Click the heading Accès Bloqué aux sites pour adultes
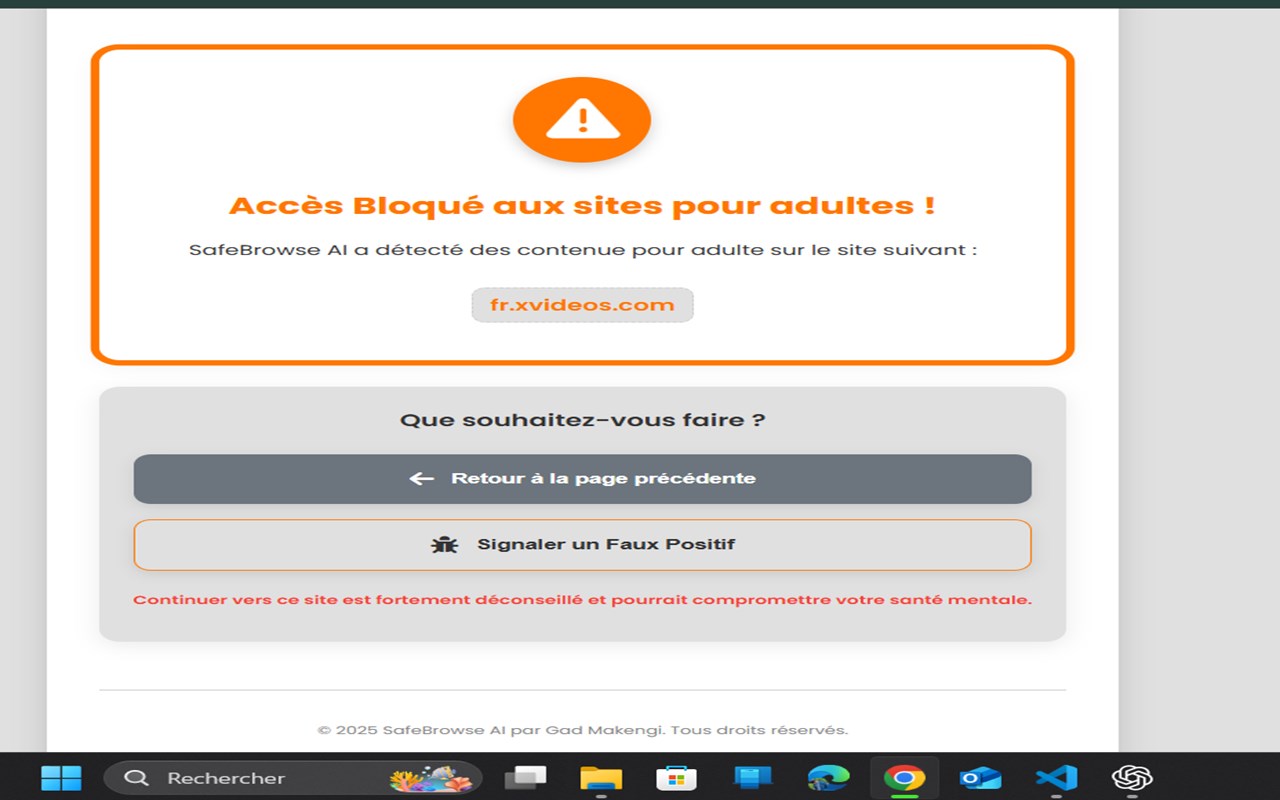 click(x=582, y=206)
